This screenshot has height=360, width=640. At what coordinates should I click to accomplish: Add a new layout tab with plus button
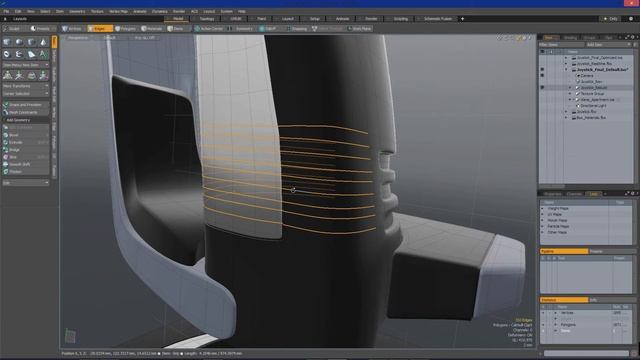(x=462, y=19)
